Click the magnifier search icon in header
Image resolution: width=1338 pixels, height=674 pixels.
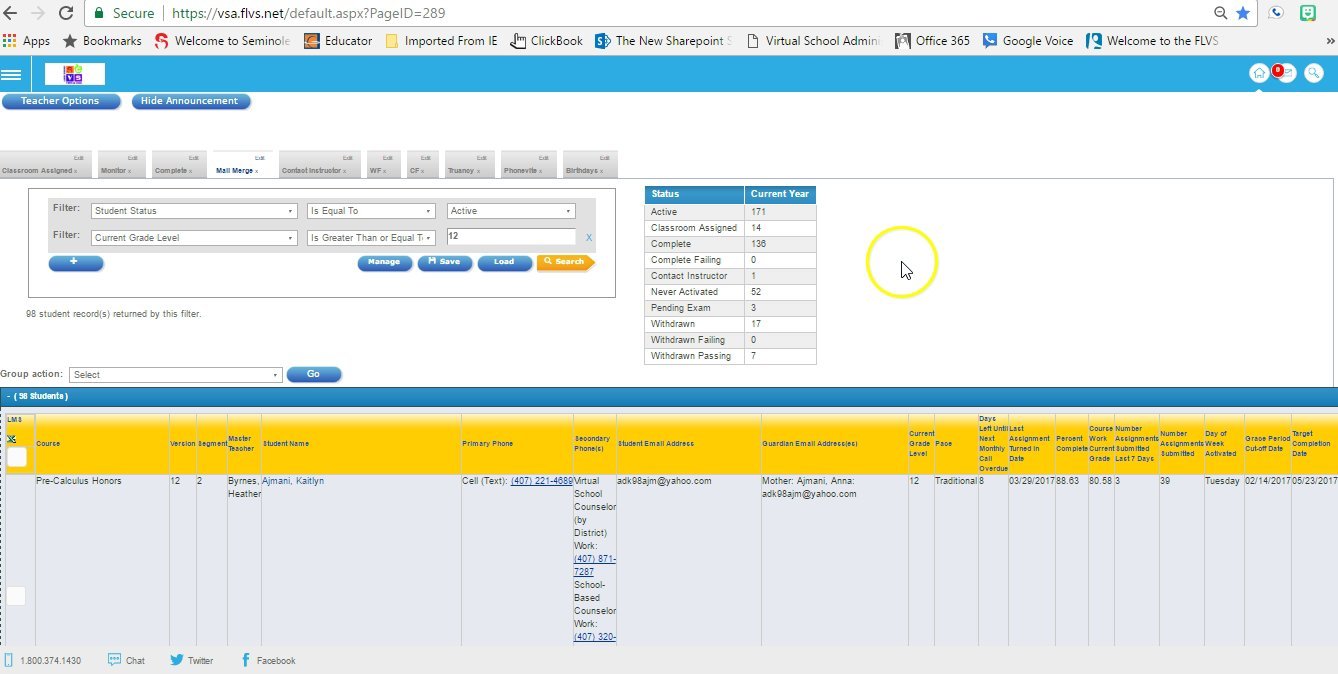(x=1313, y=73)
